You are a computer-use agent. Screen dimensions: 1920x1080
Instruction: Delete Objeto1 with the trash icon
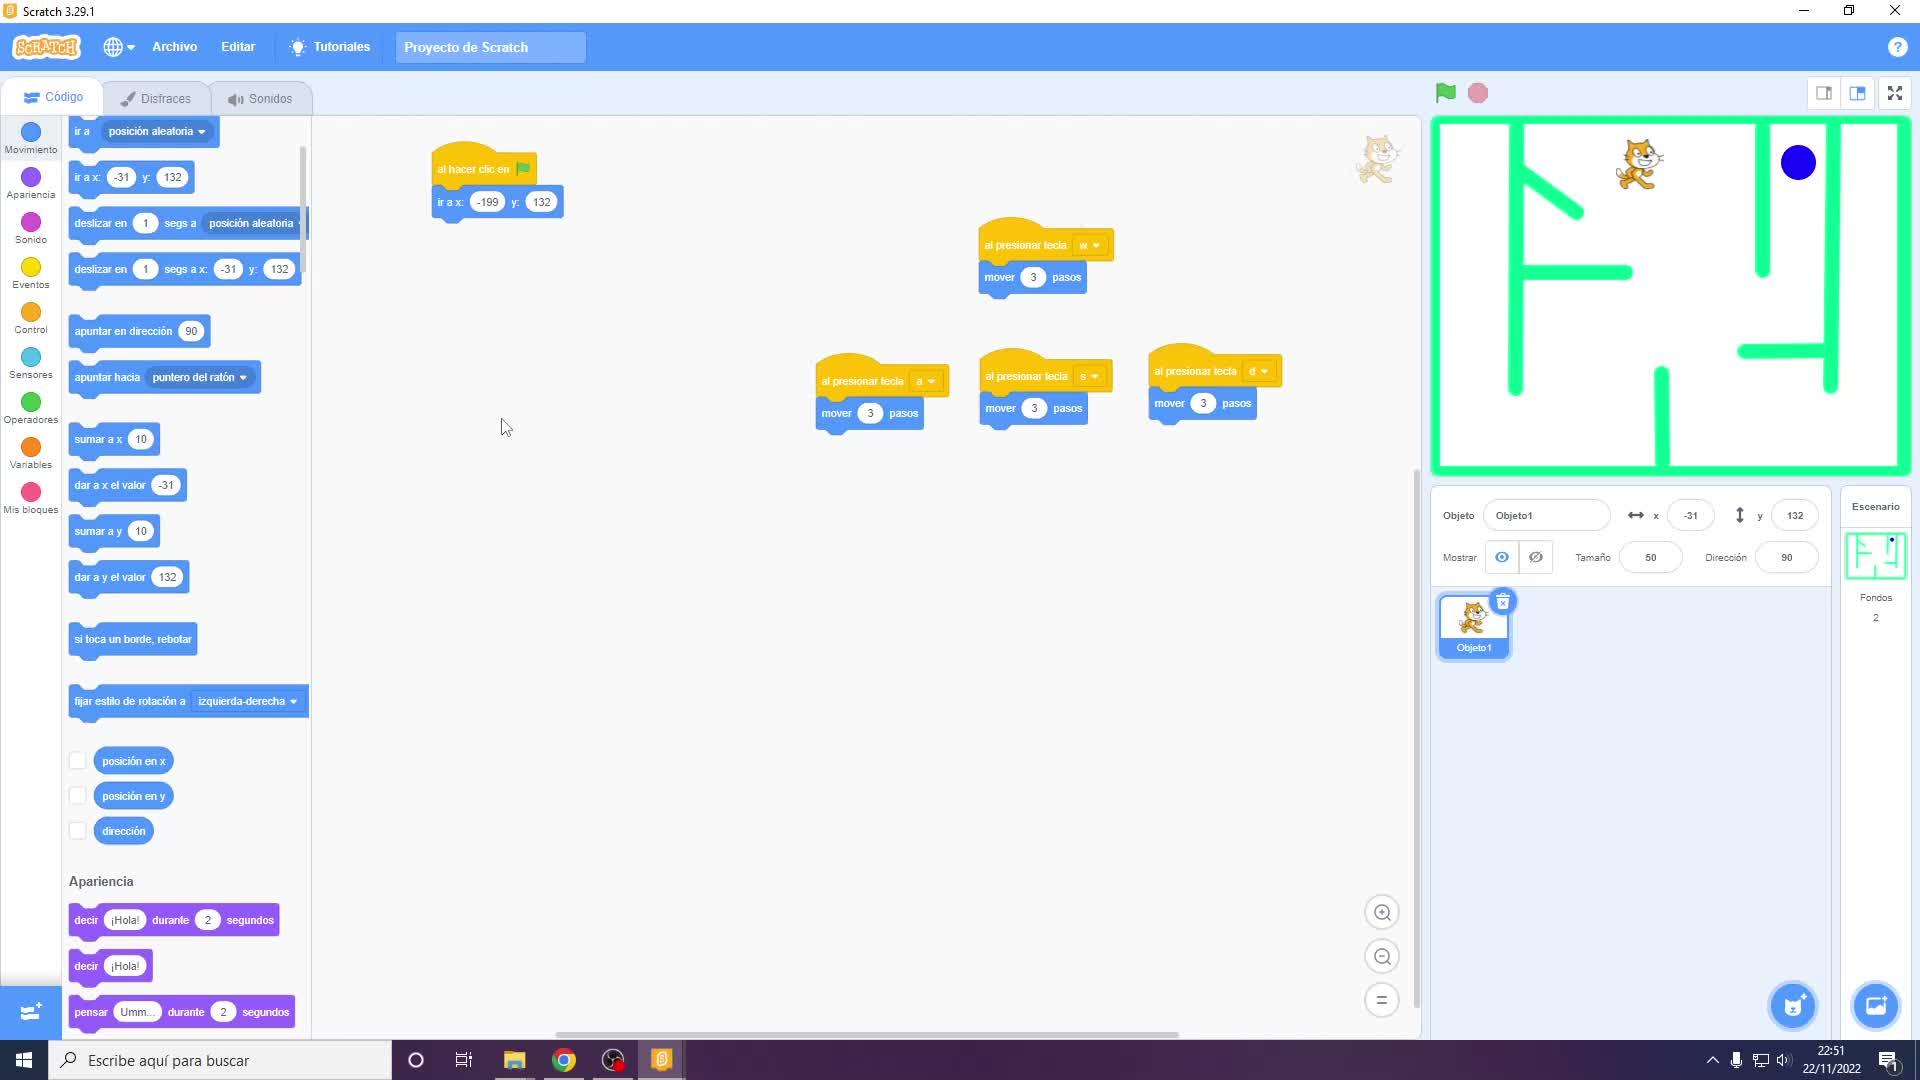(1502, 602)
